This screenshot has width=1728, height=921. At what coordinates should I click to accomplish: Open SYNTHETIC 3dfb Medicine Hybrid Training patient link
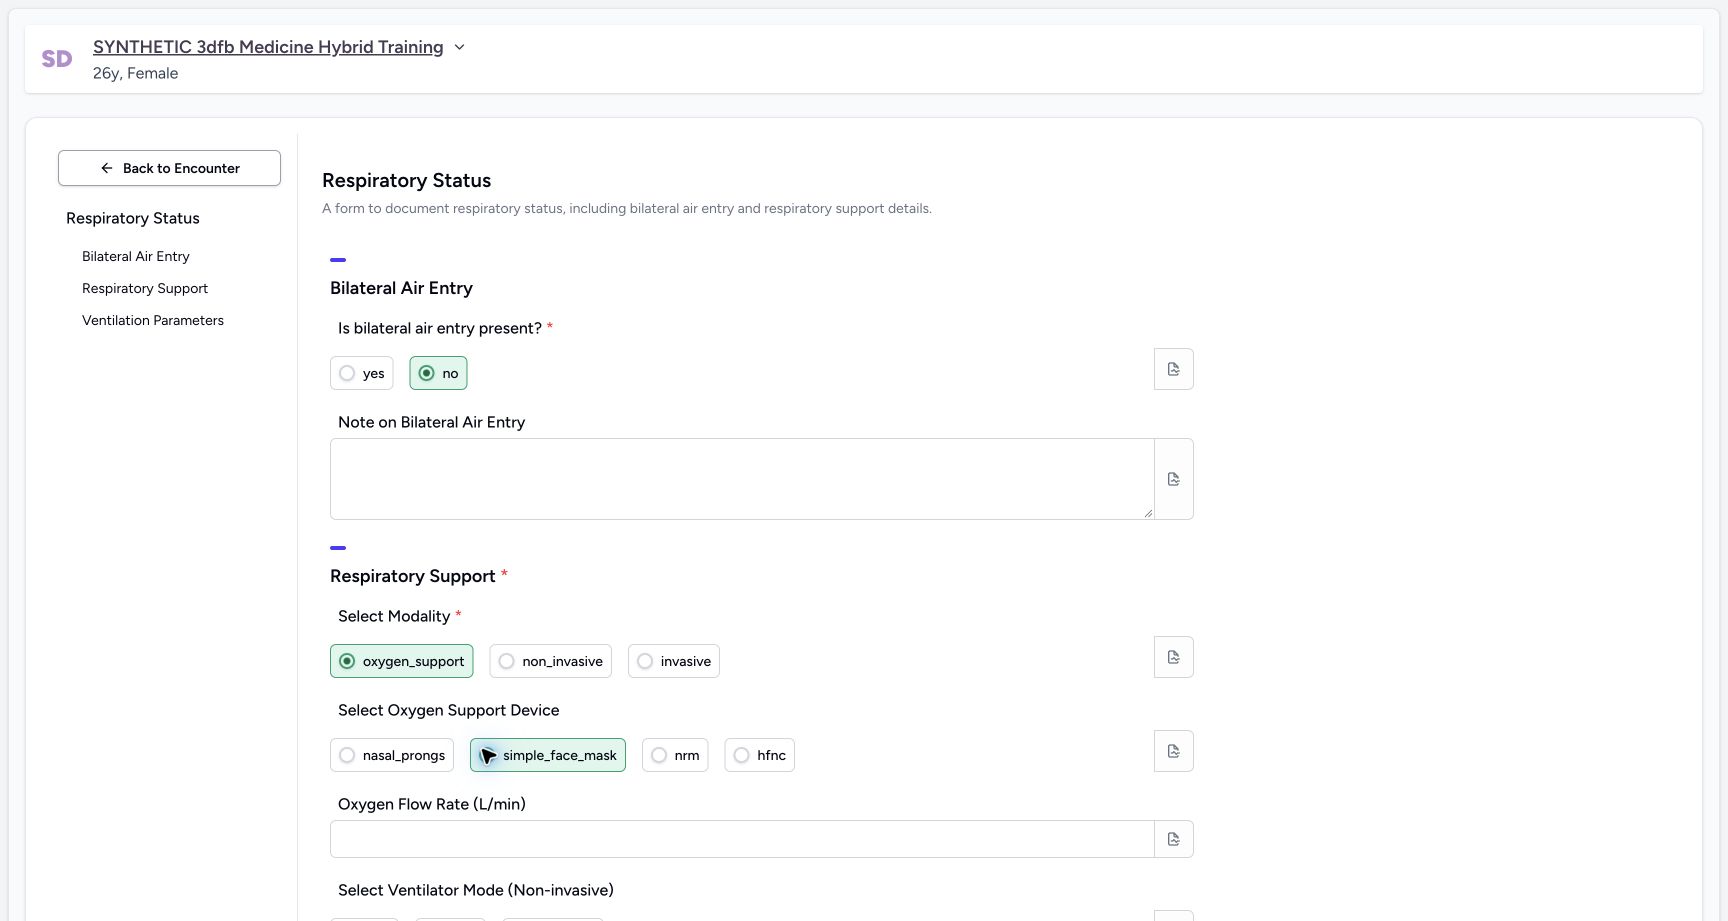[x=268, y=47]
